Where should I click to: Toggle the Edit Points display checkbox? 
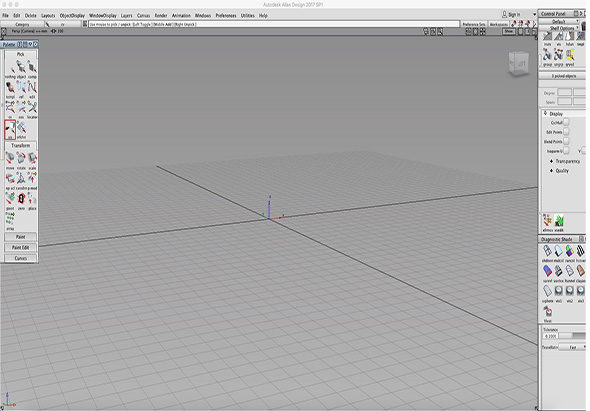tap(566, 132)
